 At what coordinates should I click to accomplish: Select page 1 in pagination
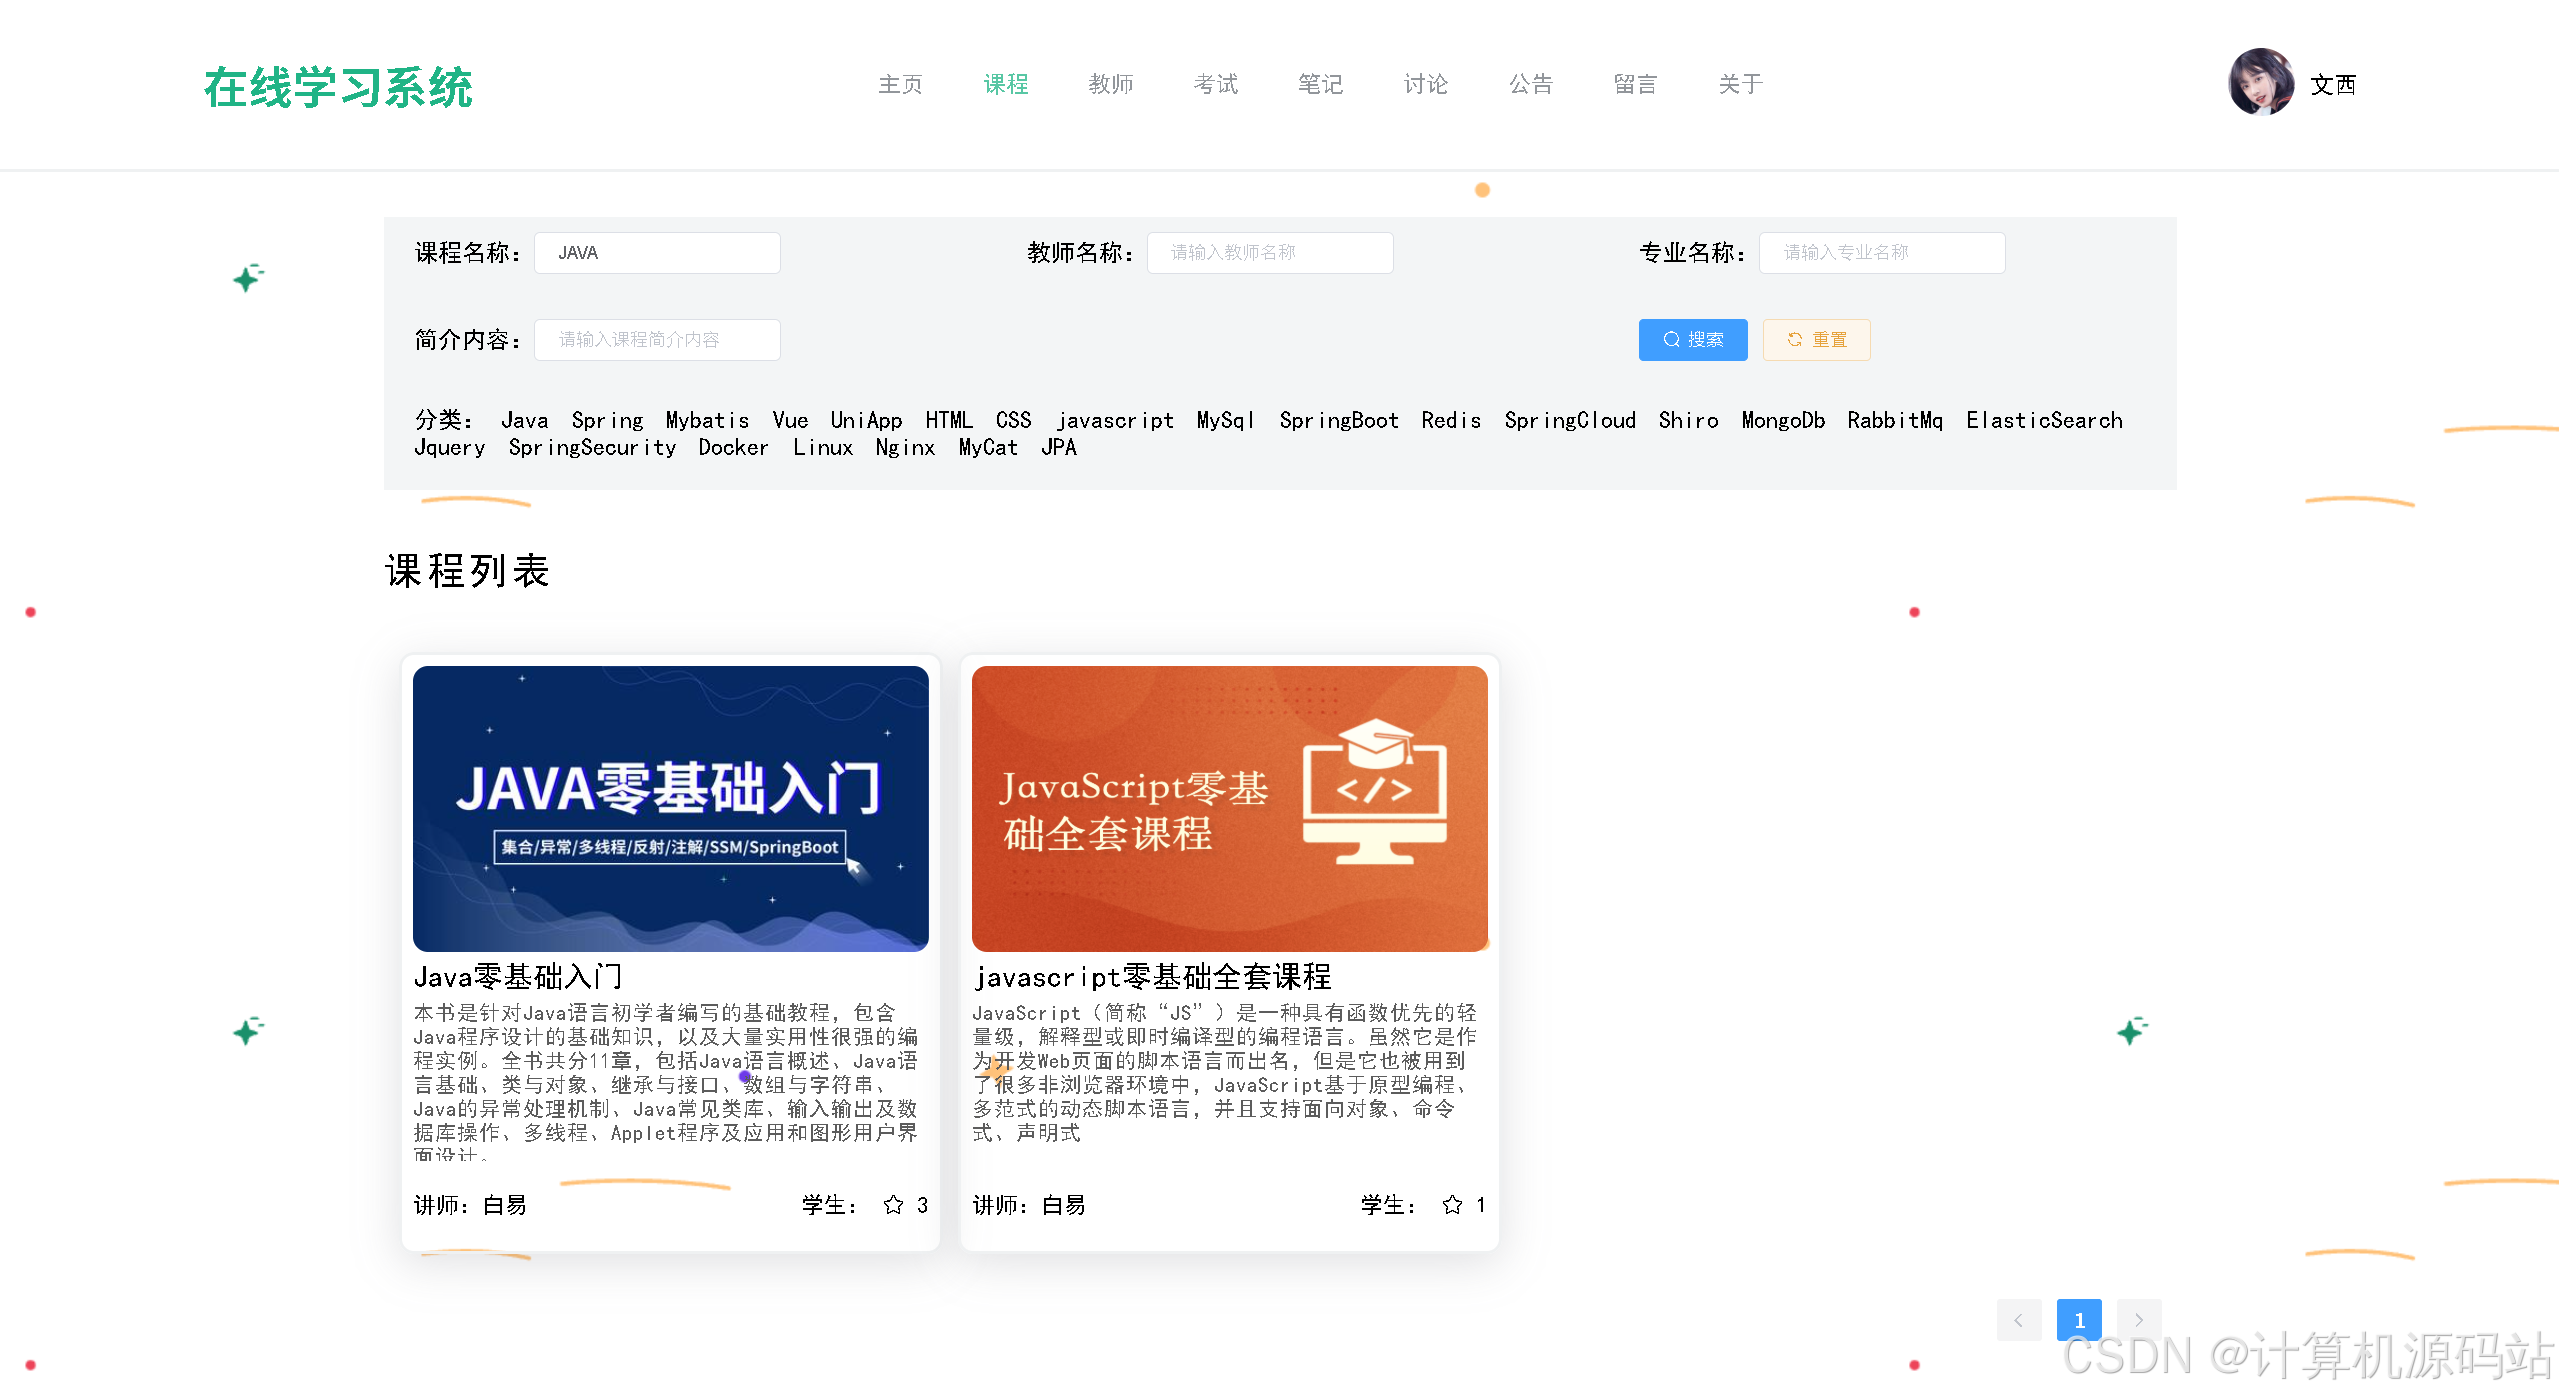coord(2079,1319)
